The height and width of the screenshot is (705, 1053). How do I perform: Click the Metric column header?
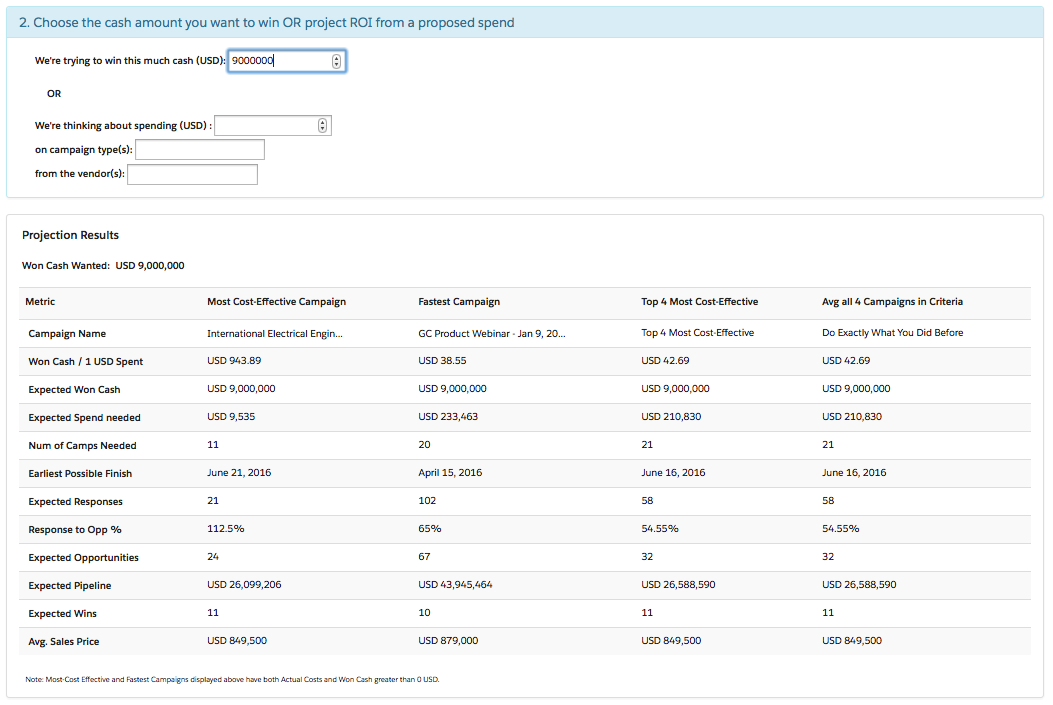coord(41,302)
